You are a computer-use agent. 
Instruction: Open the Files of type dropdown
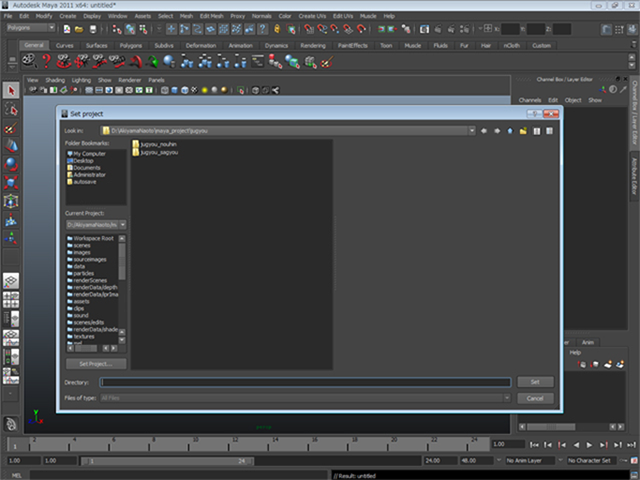tap(507, 398)
